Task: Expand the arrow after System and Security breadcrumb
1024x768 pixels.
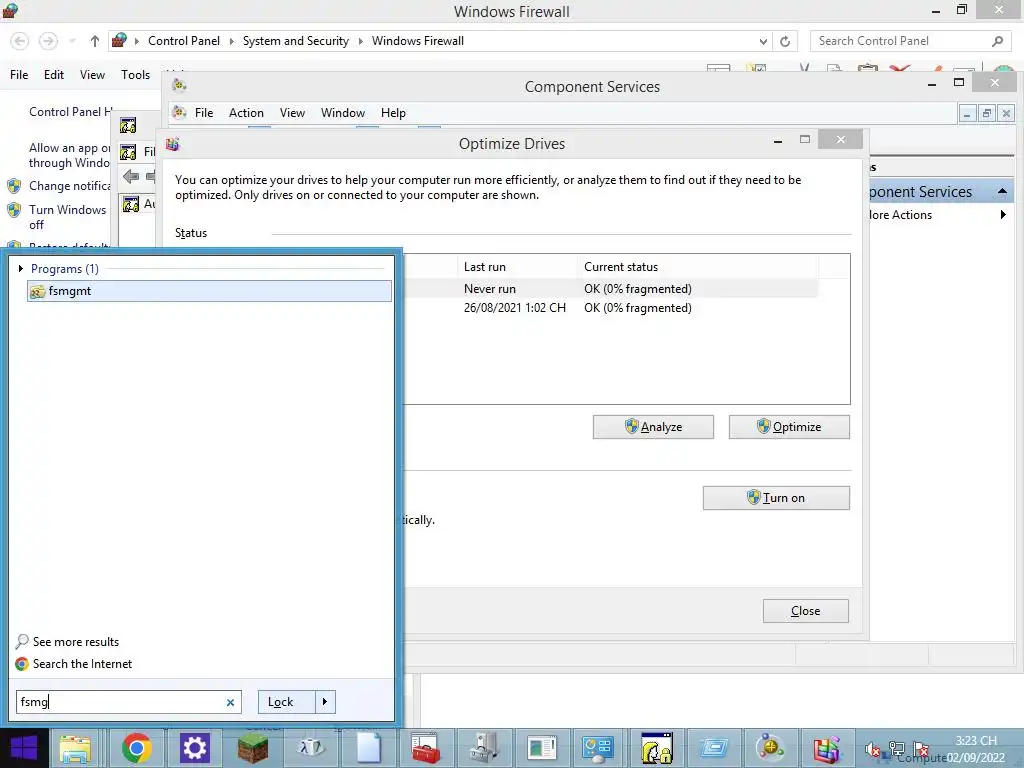Action: 360,41
